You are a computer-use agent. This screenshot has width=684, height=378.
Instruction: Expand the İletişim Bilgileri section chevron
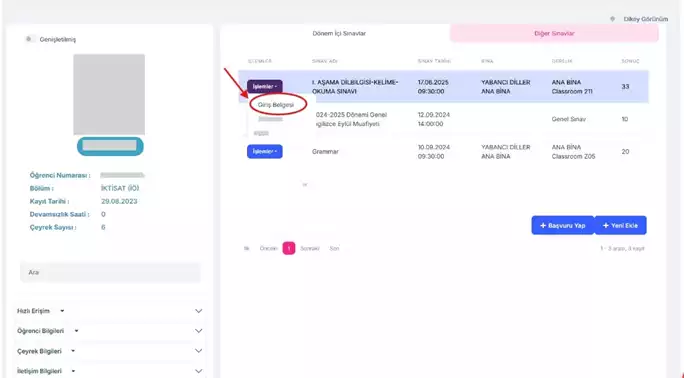pos(198,371)
